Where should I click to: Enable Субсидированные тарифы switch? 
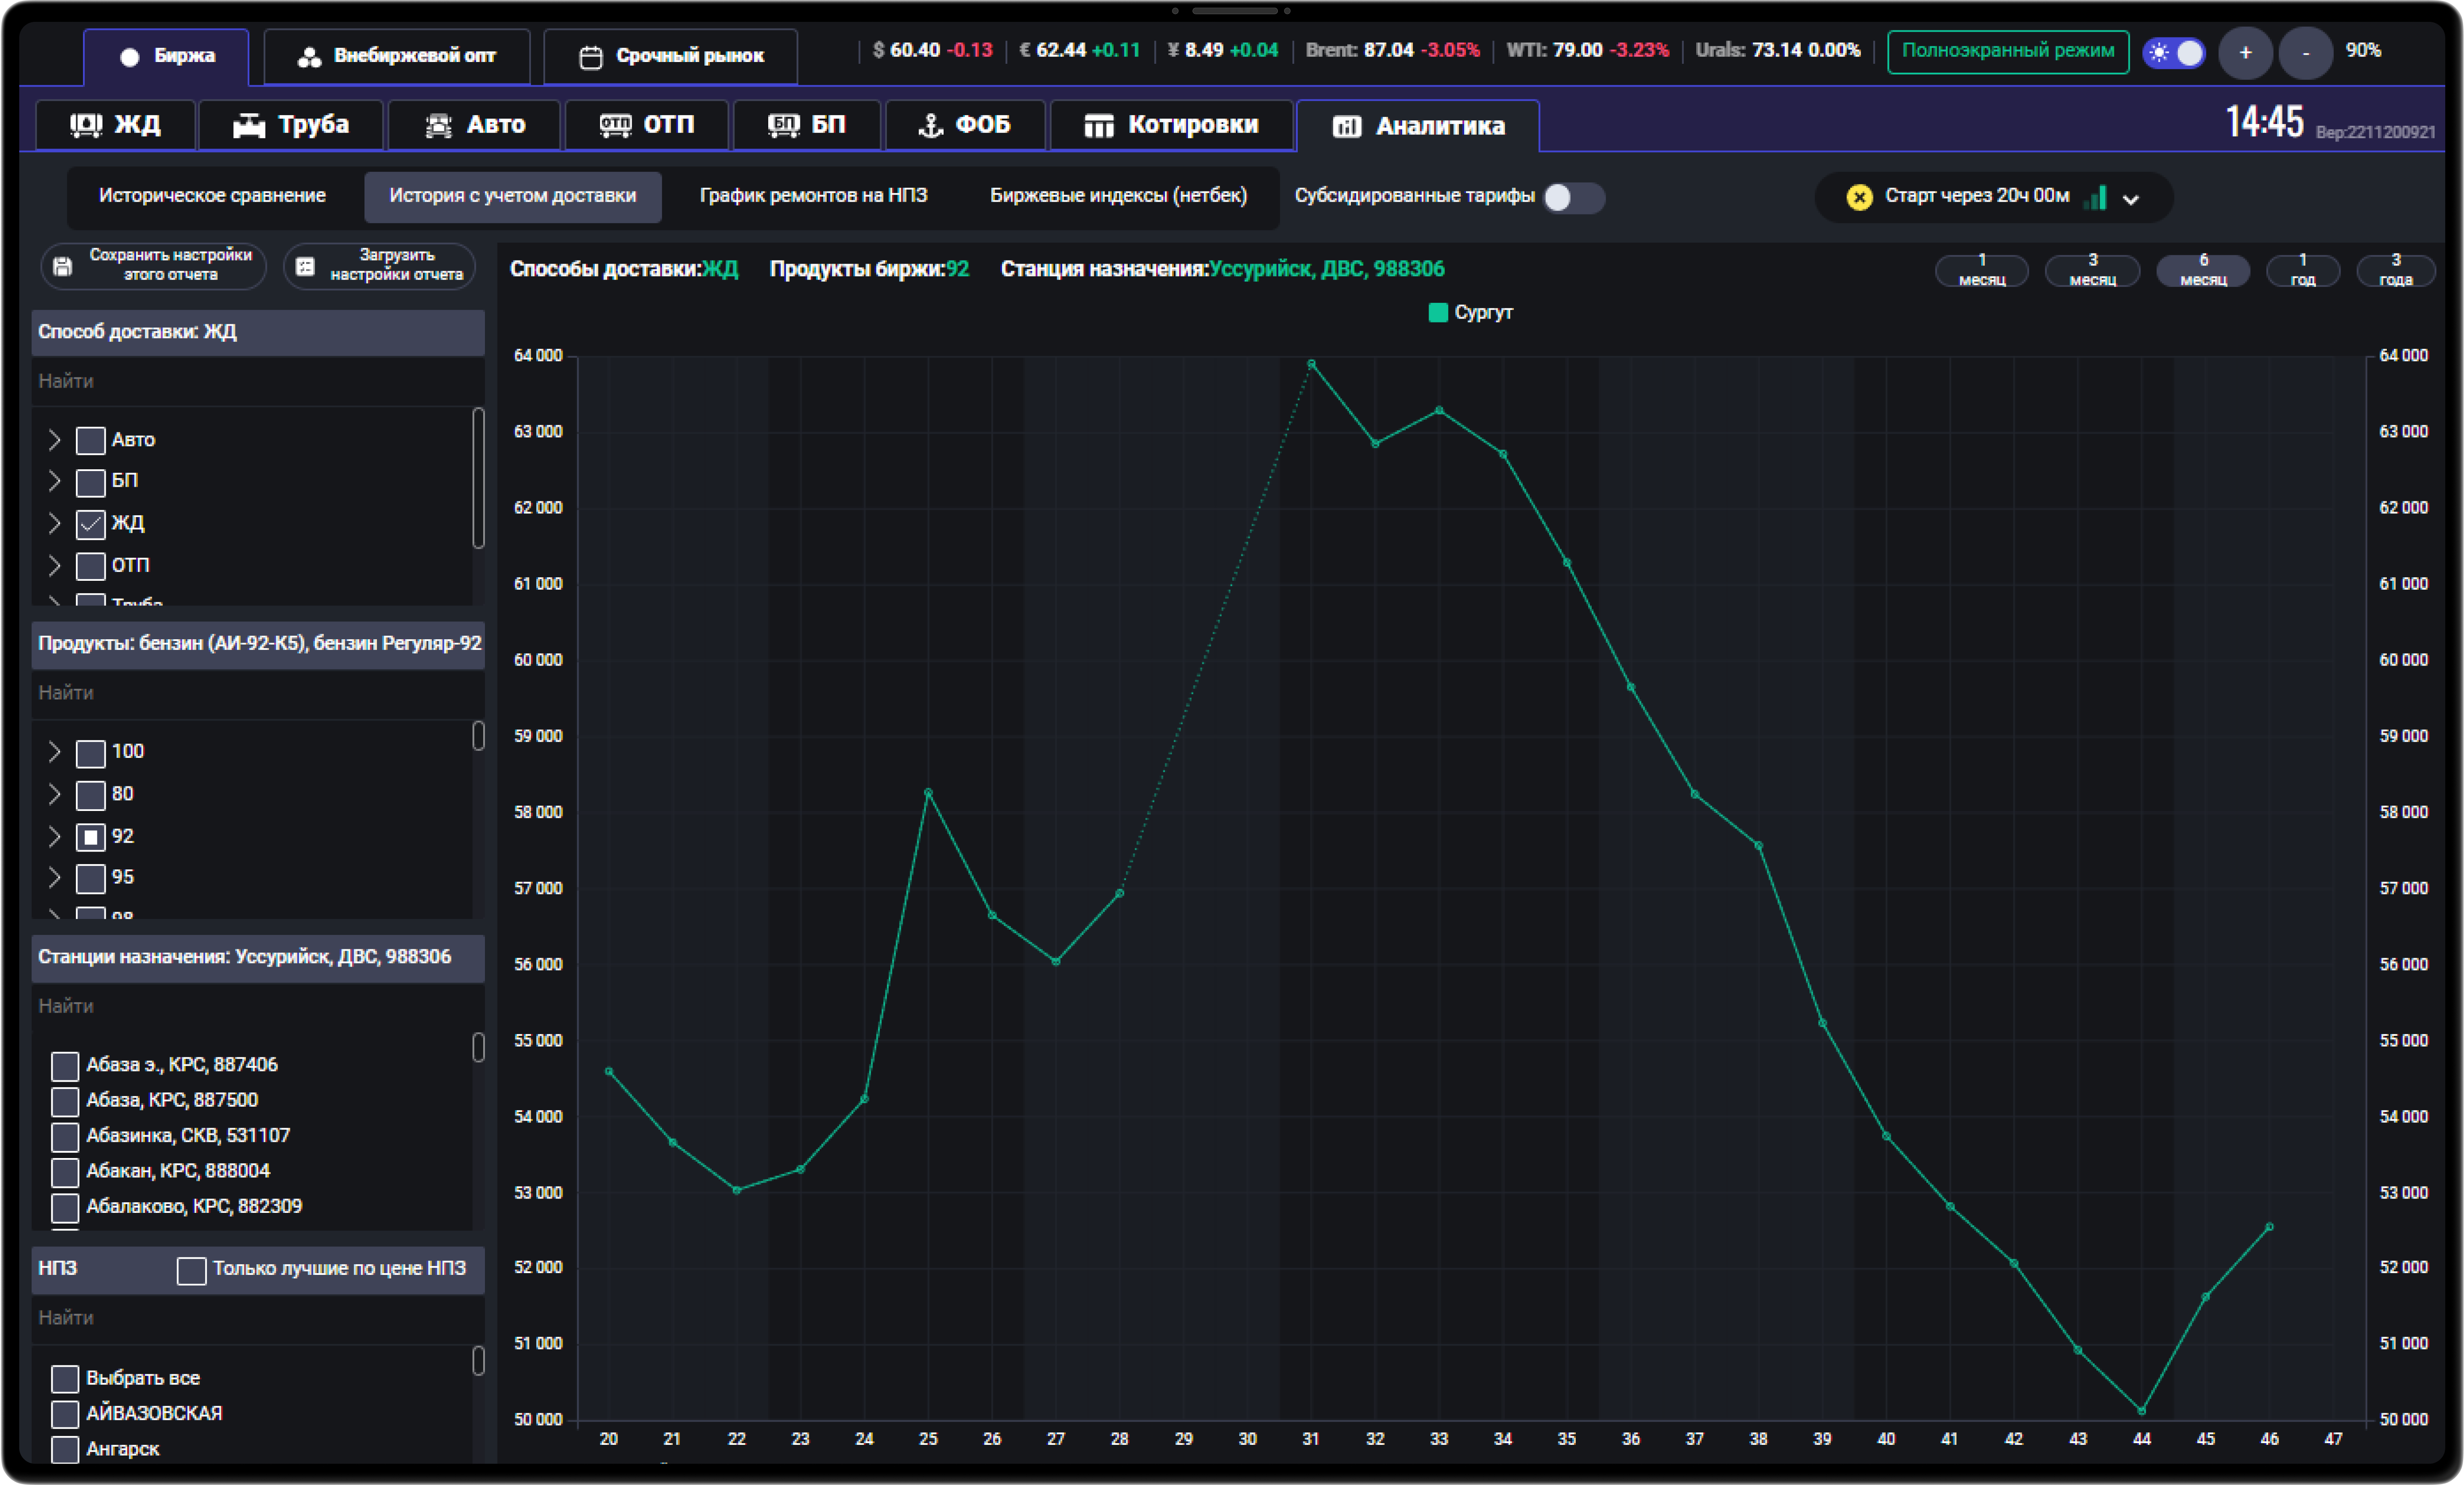pos(1573,197)
